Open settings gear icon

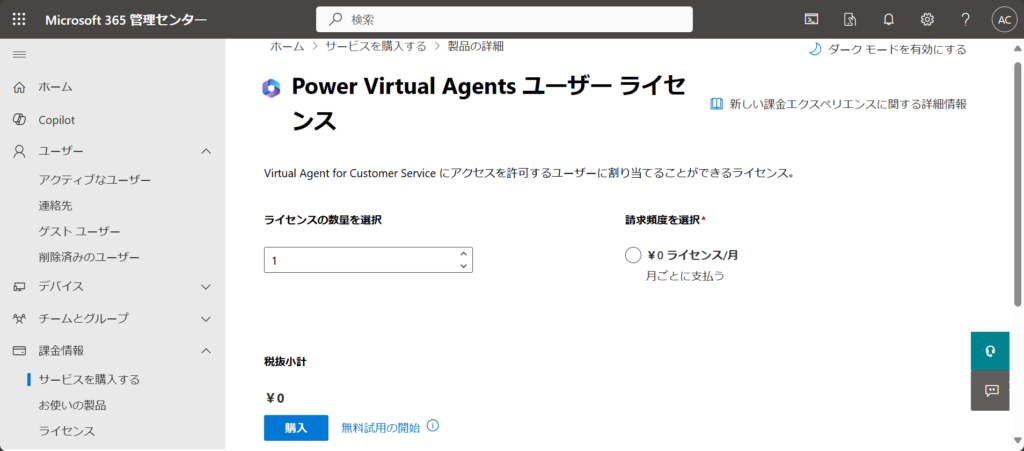[927, 20]
